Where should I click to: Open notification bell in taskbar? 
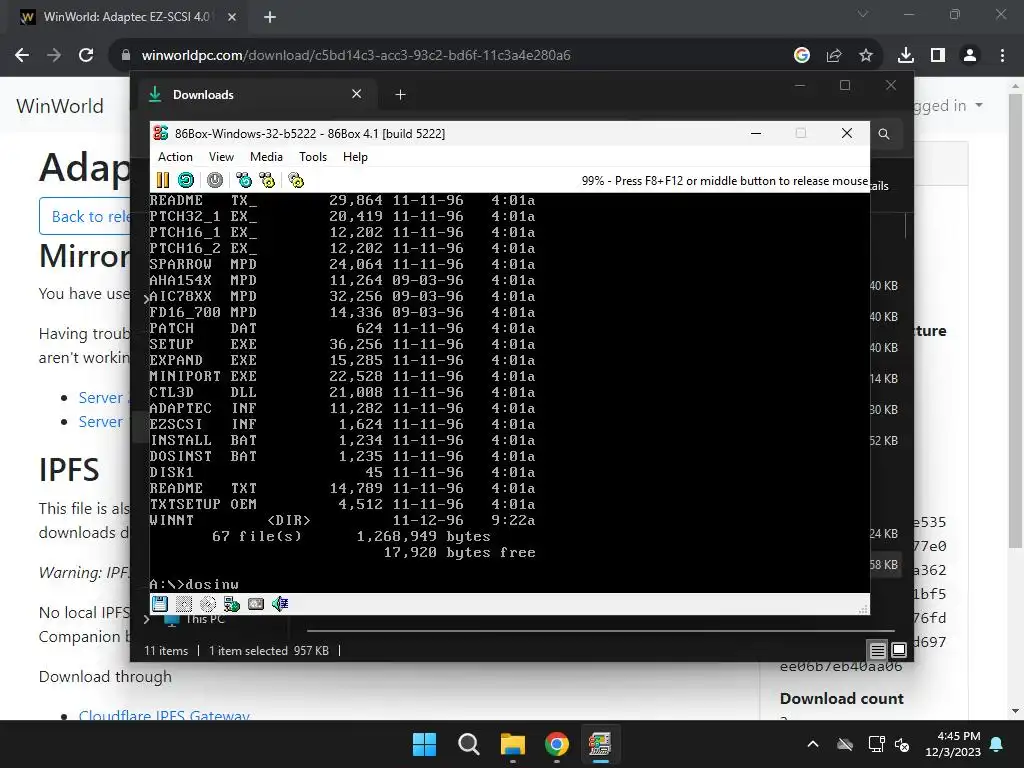pyautogui.click(x=997, y=744)
